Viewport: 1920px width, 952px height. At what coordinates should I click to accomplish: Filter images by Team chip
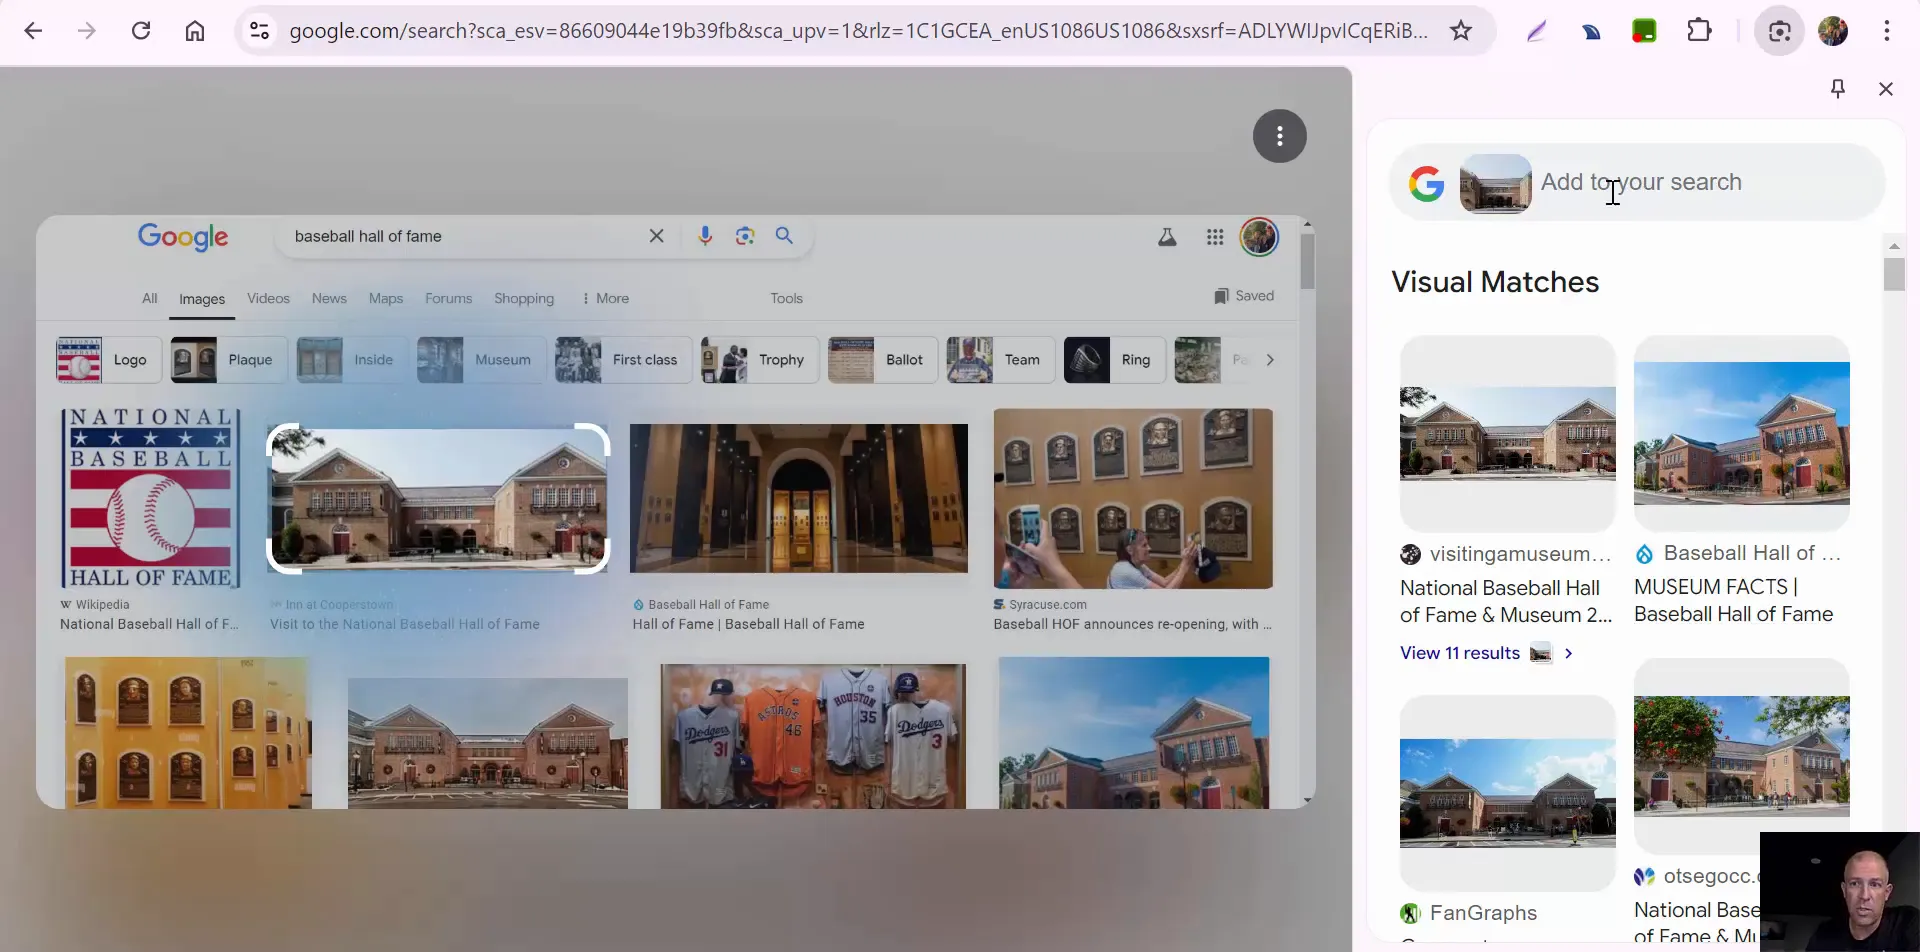pos(1000,360)
